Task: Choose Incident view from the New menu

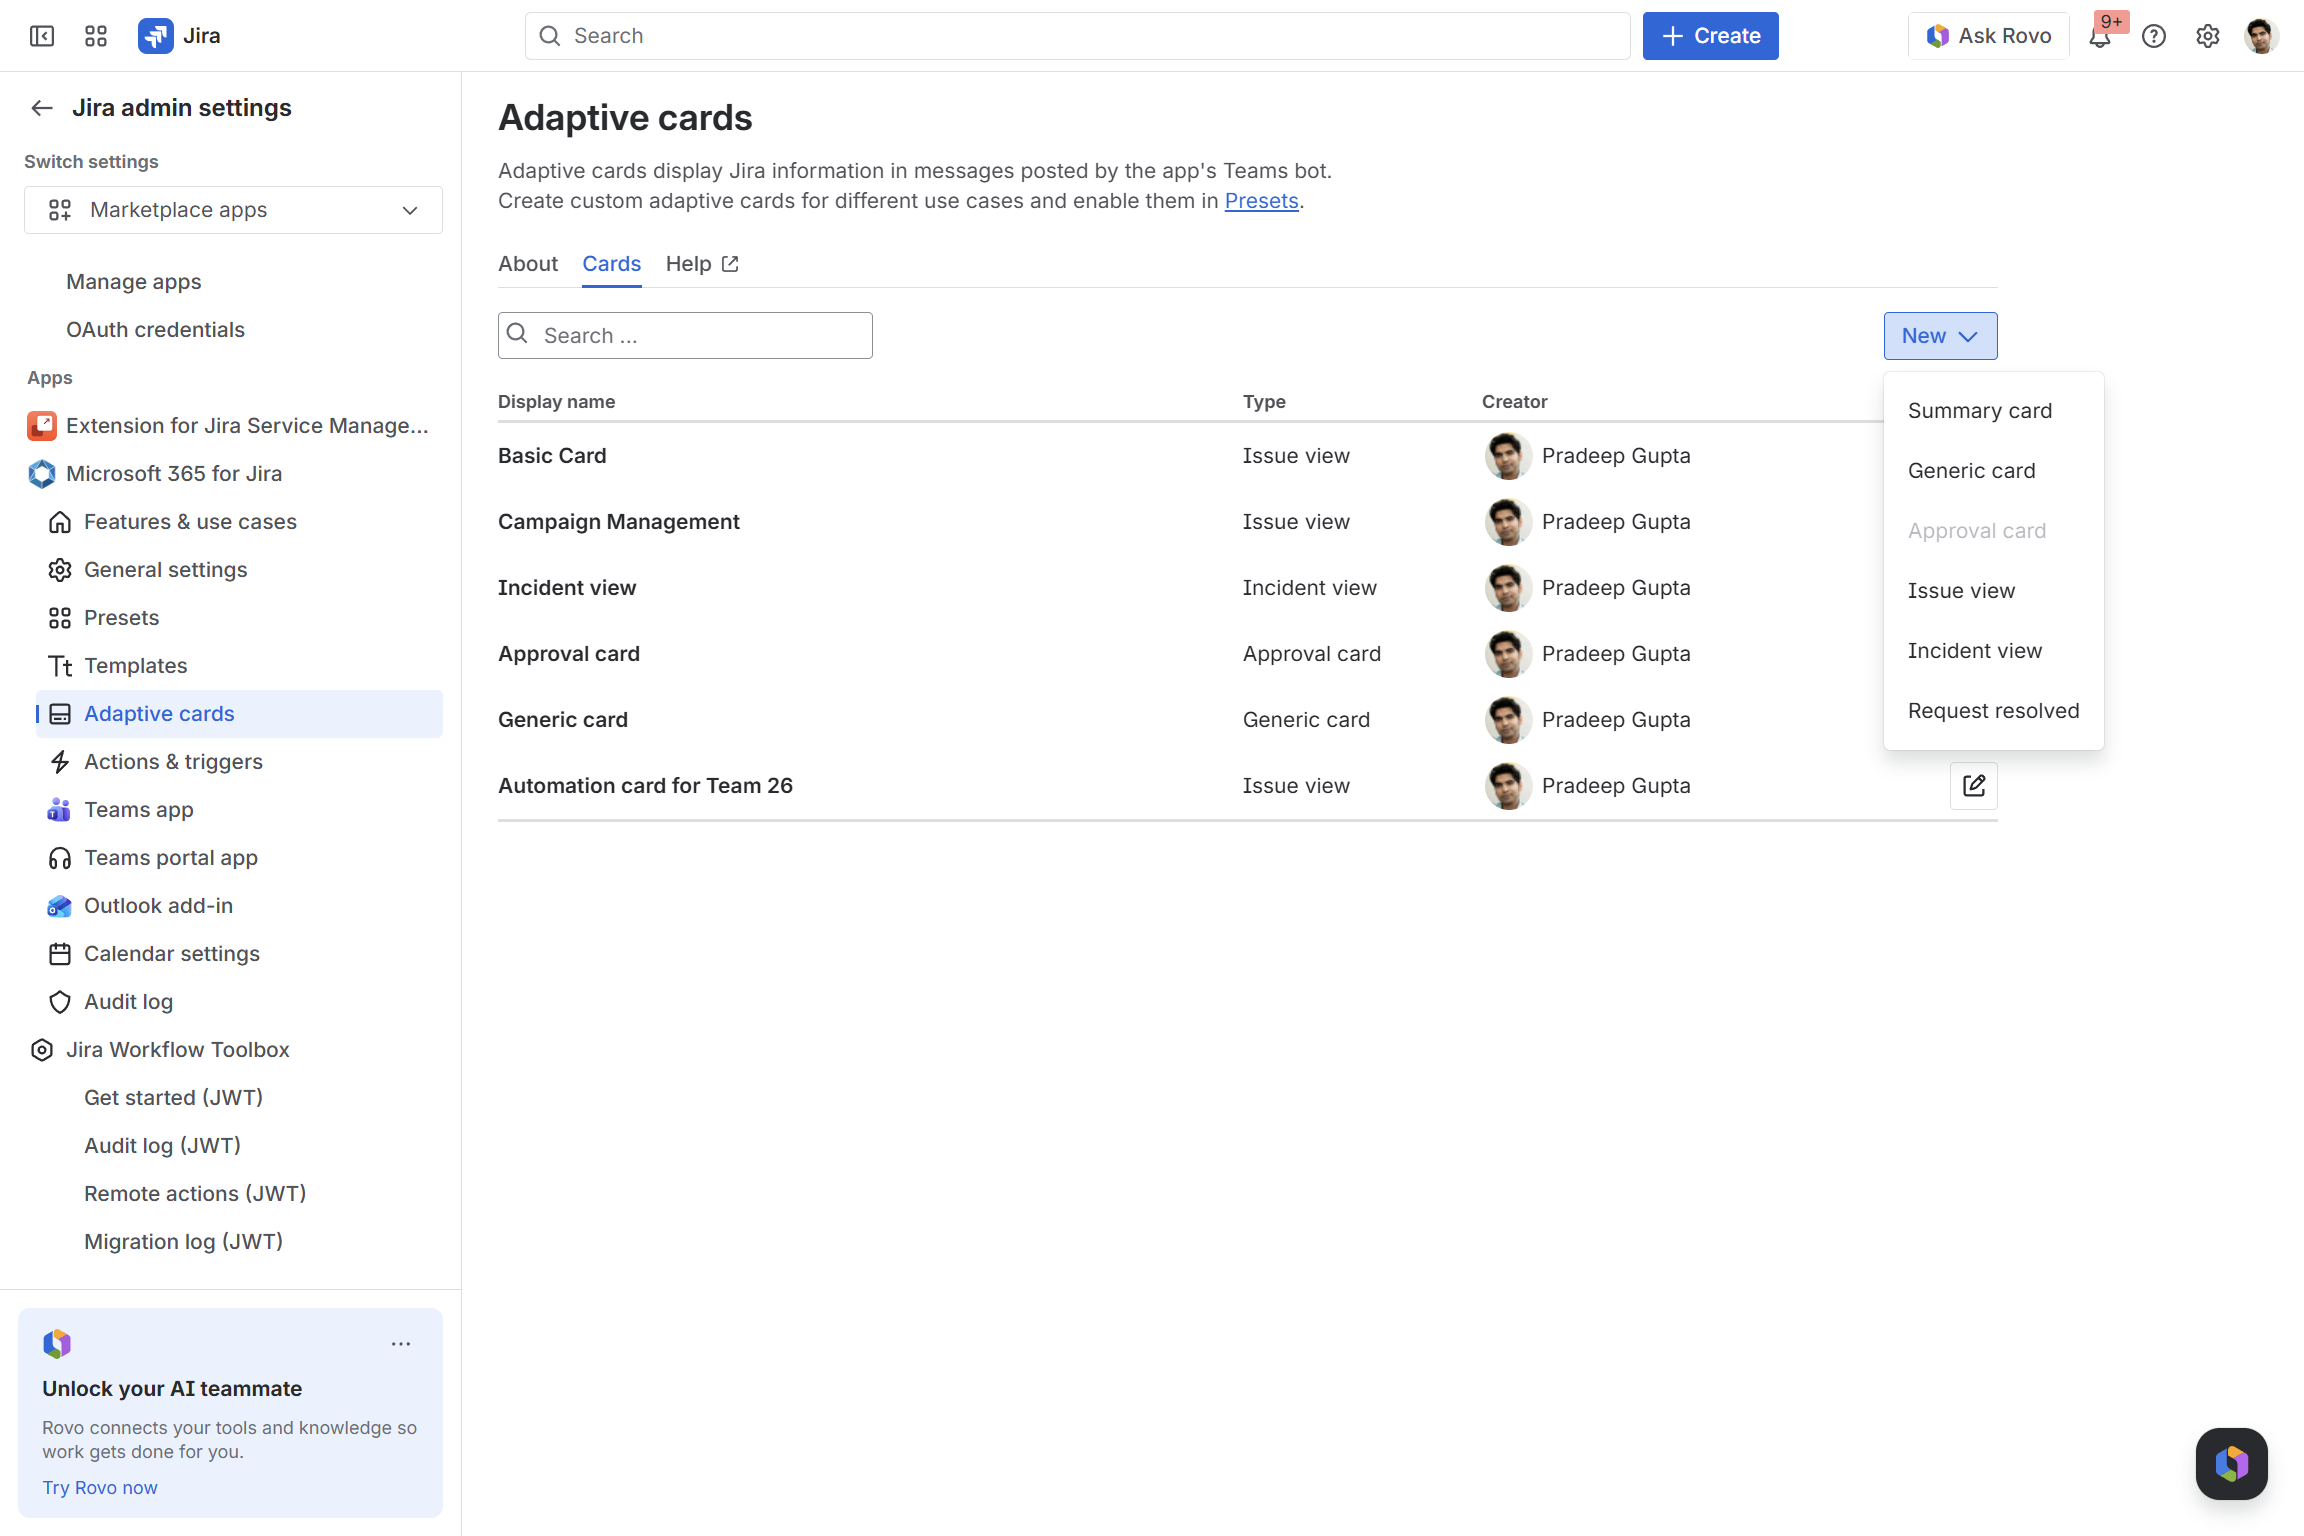Action: point(1994,651)
